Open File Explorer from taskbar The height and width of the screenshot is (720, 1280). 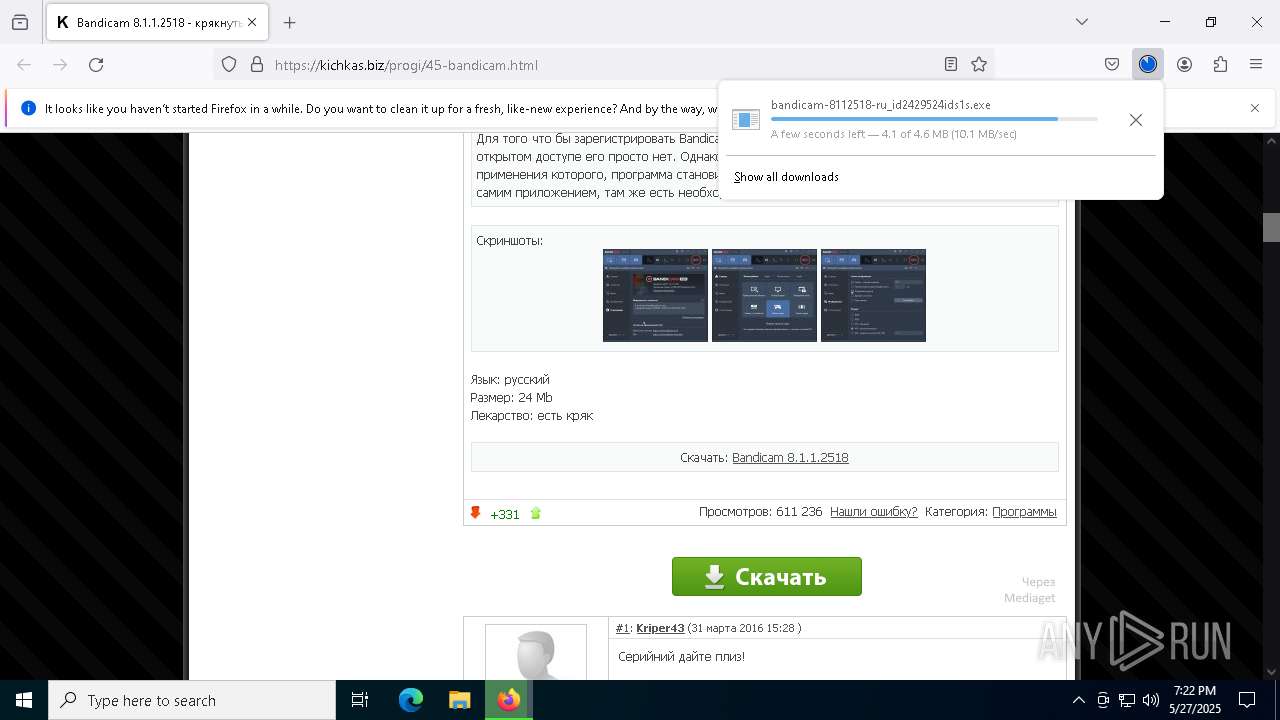click(x=459, y=700)
